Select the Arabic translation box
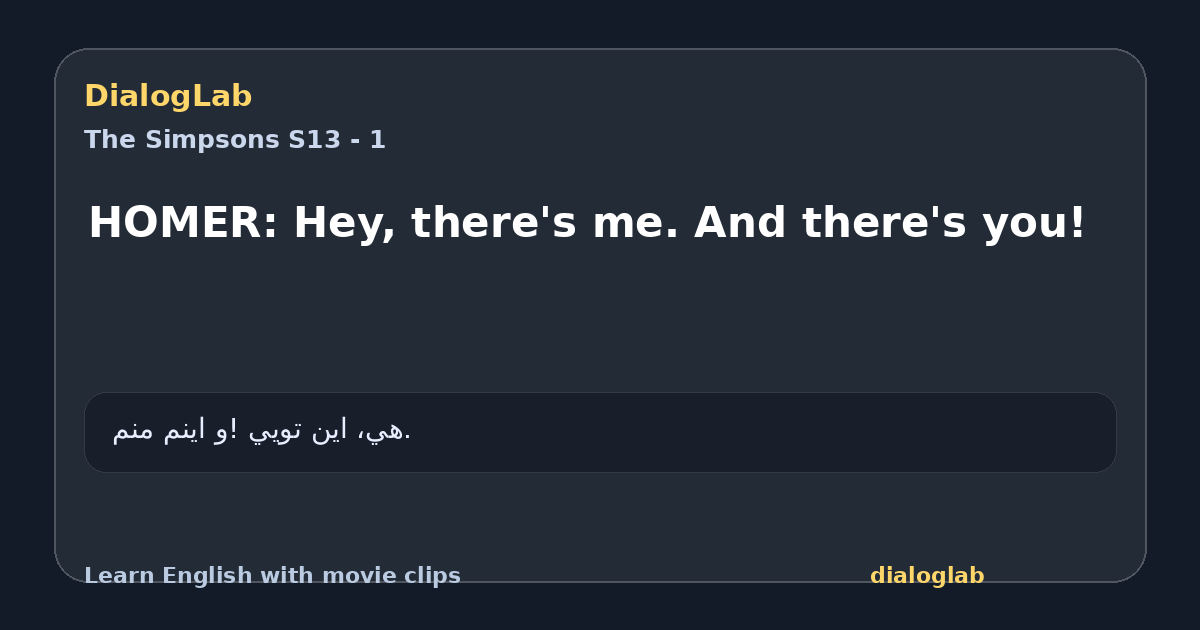 pos(600,432)
